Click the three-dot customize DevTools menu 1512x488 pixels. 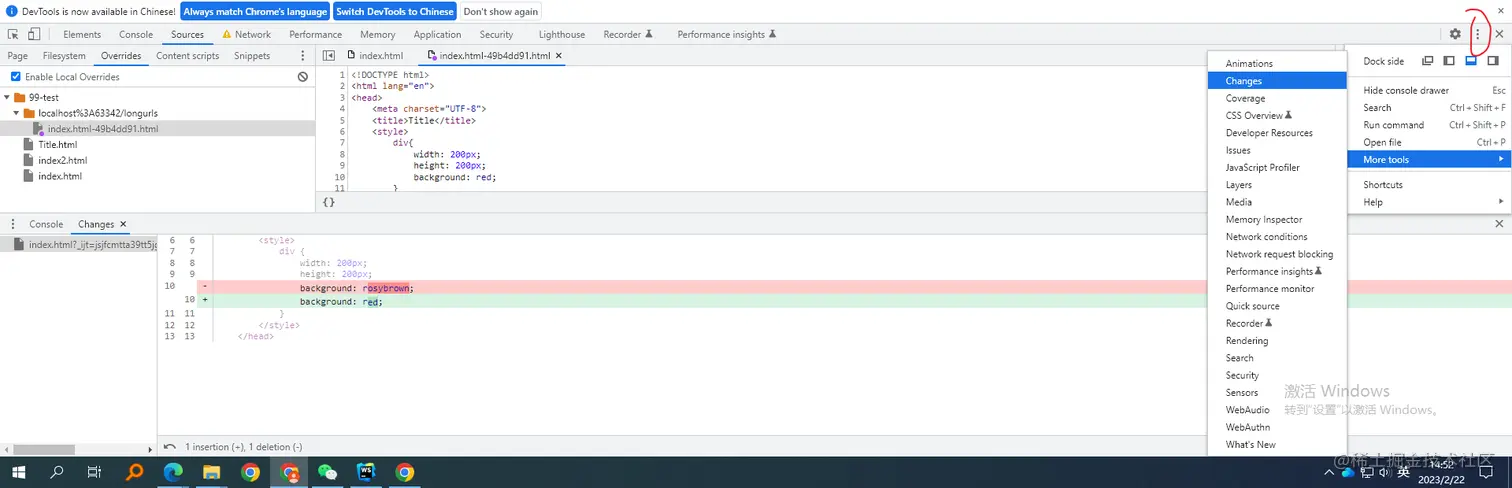coord(1478,34)
